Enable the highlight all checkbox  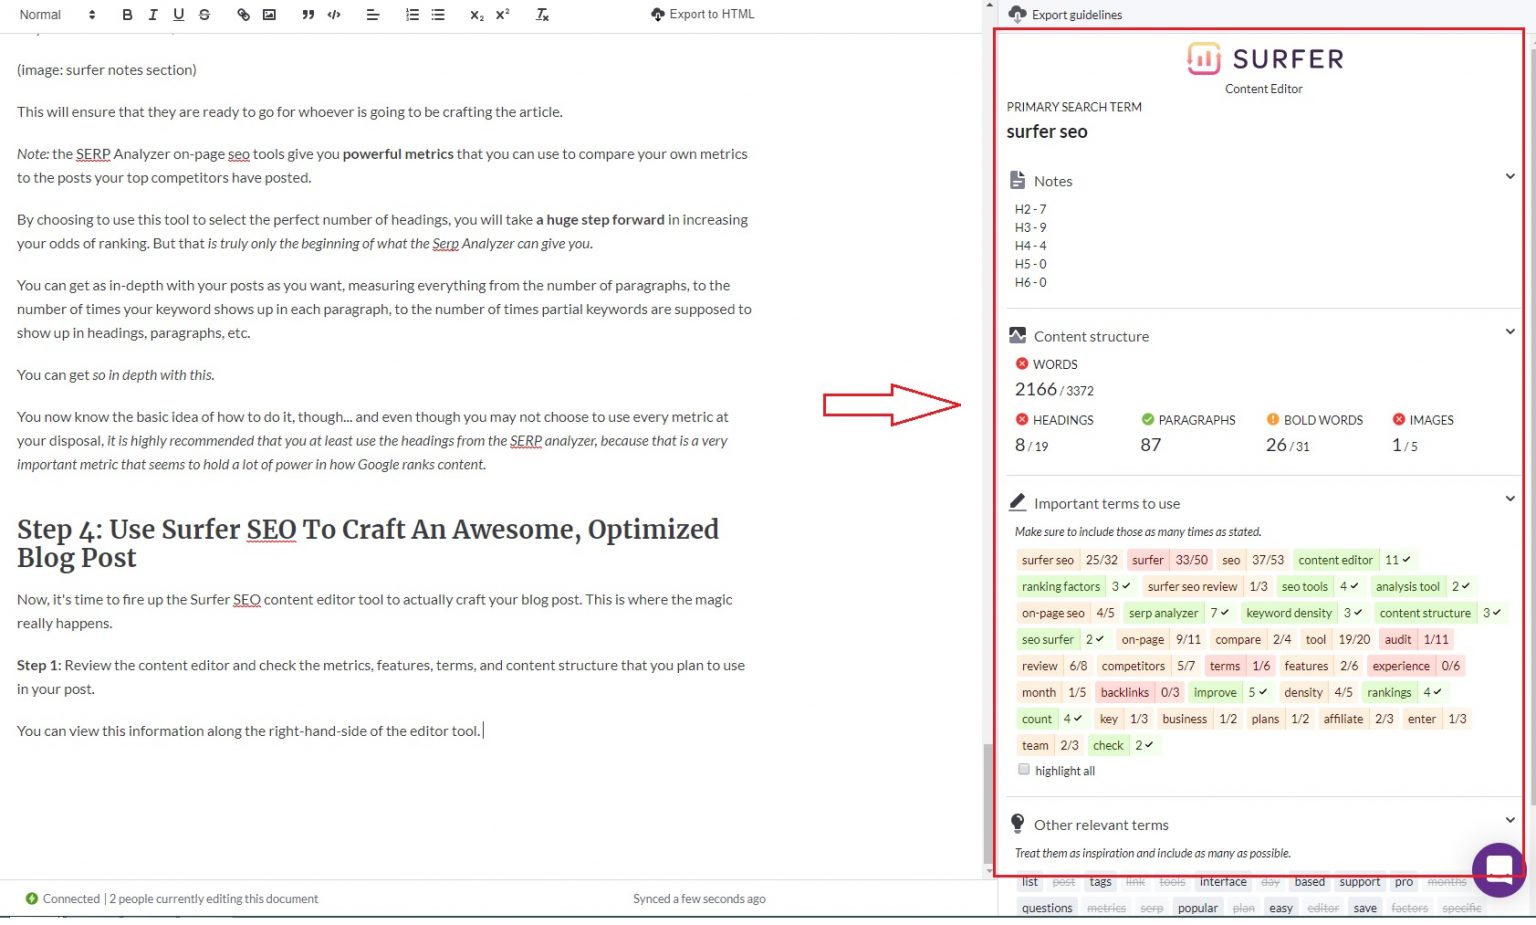[1023, 770]
